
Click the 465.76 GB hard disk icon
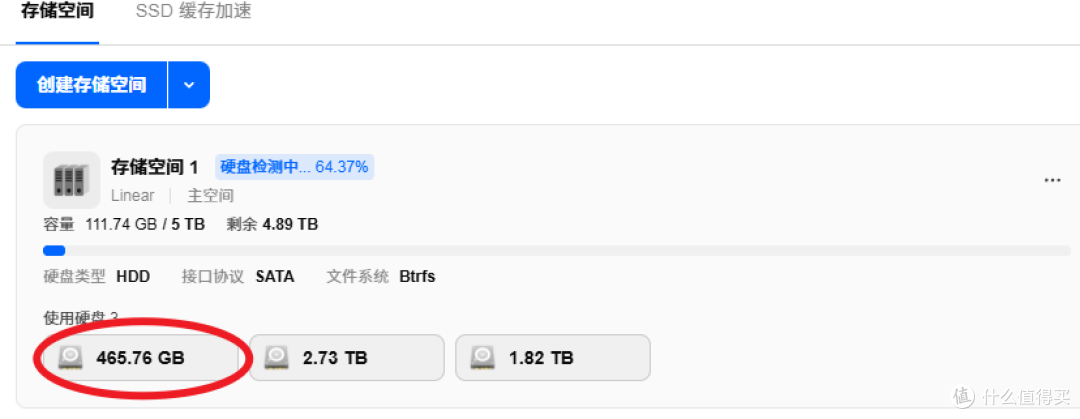[70, 358]
